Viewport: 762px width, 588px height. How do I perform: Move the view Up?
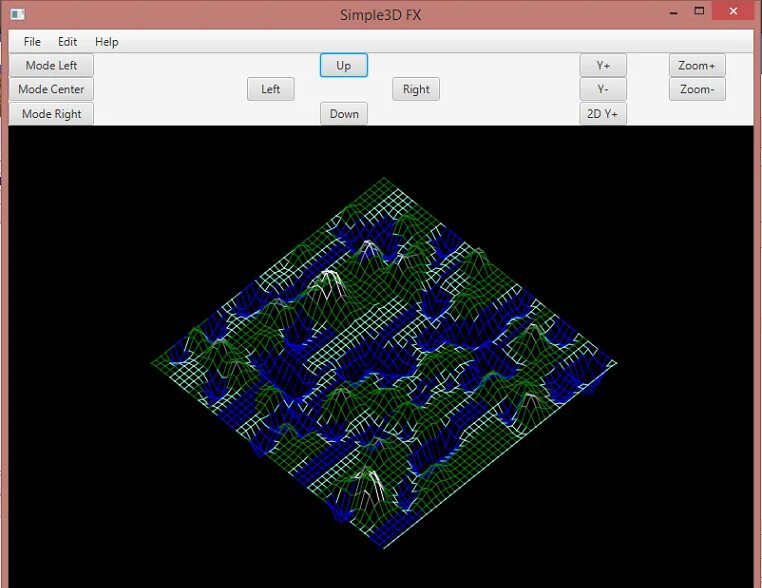344,65
